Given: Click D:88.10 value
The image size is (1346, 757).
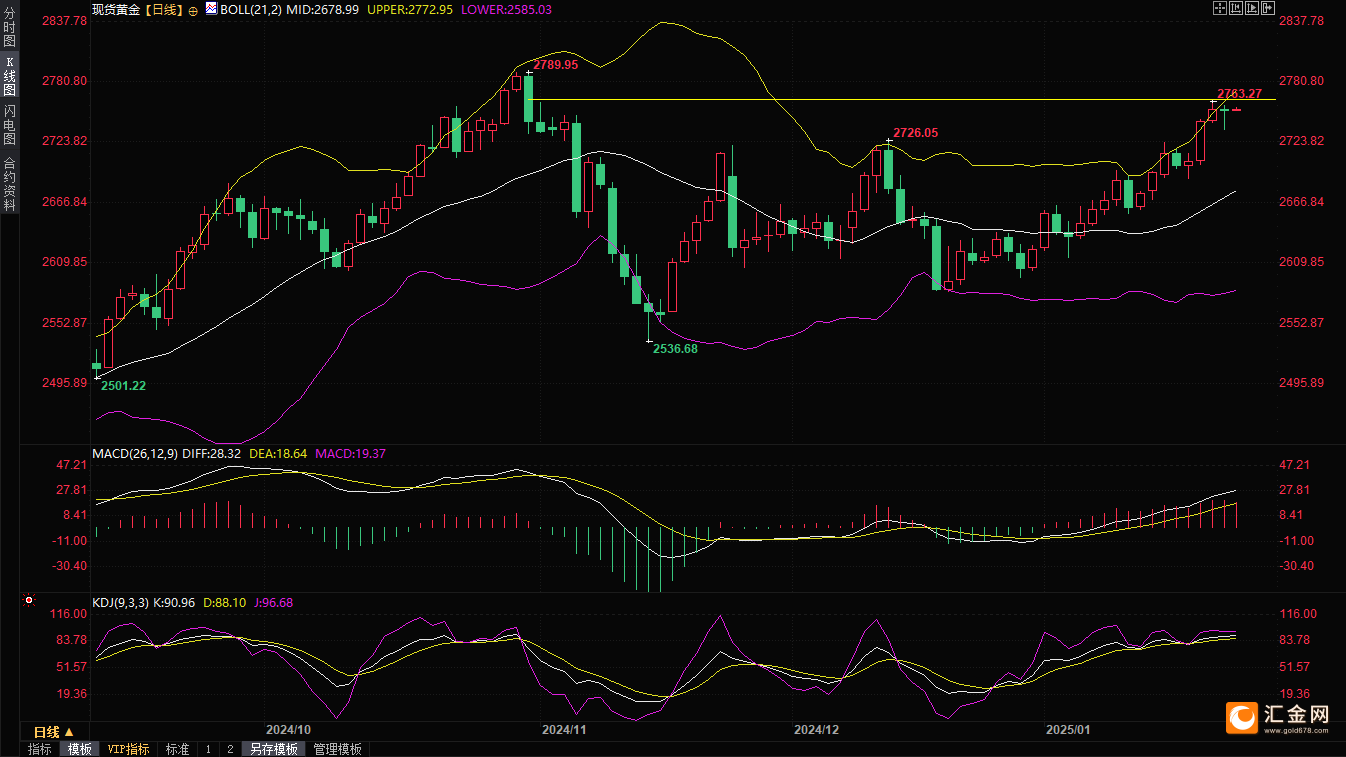Looking at the screenshot, I should (223, 603).
